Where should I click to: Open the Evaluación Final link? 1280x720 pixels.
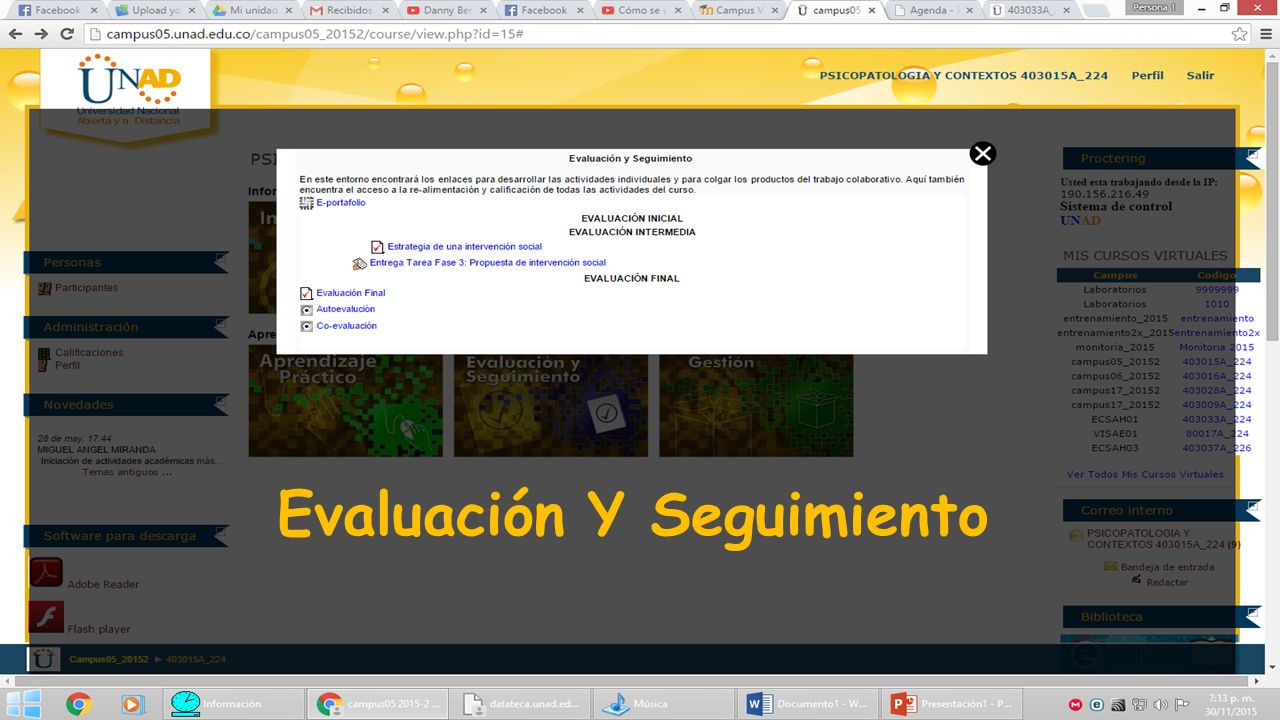(x=350, y=293)
